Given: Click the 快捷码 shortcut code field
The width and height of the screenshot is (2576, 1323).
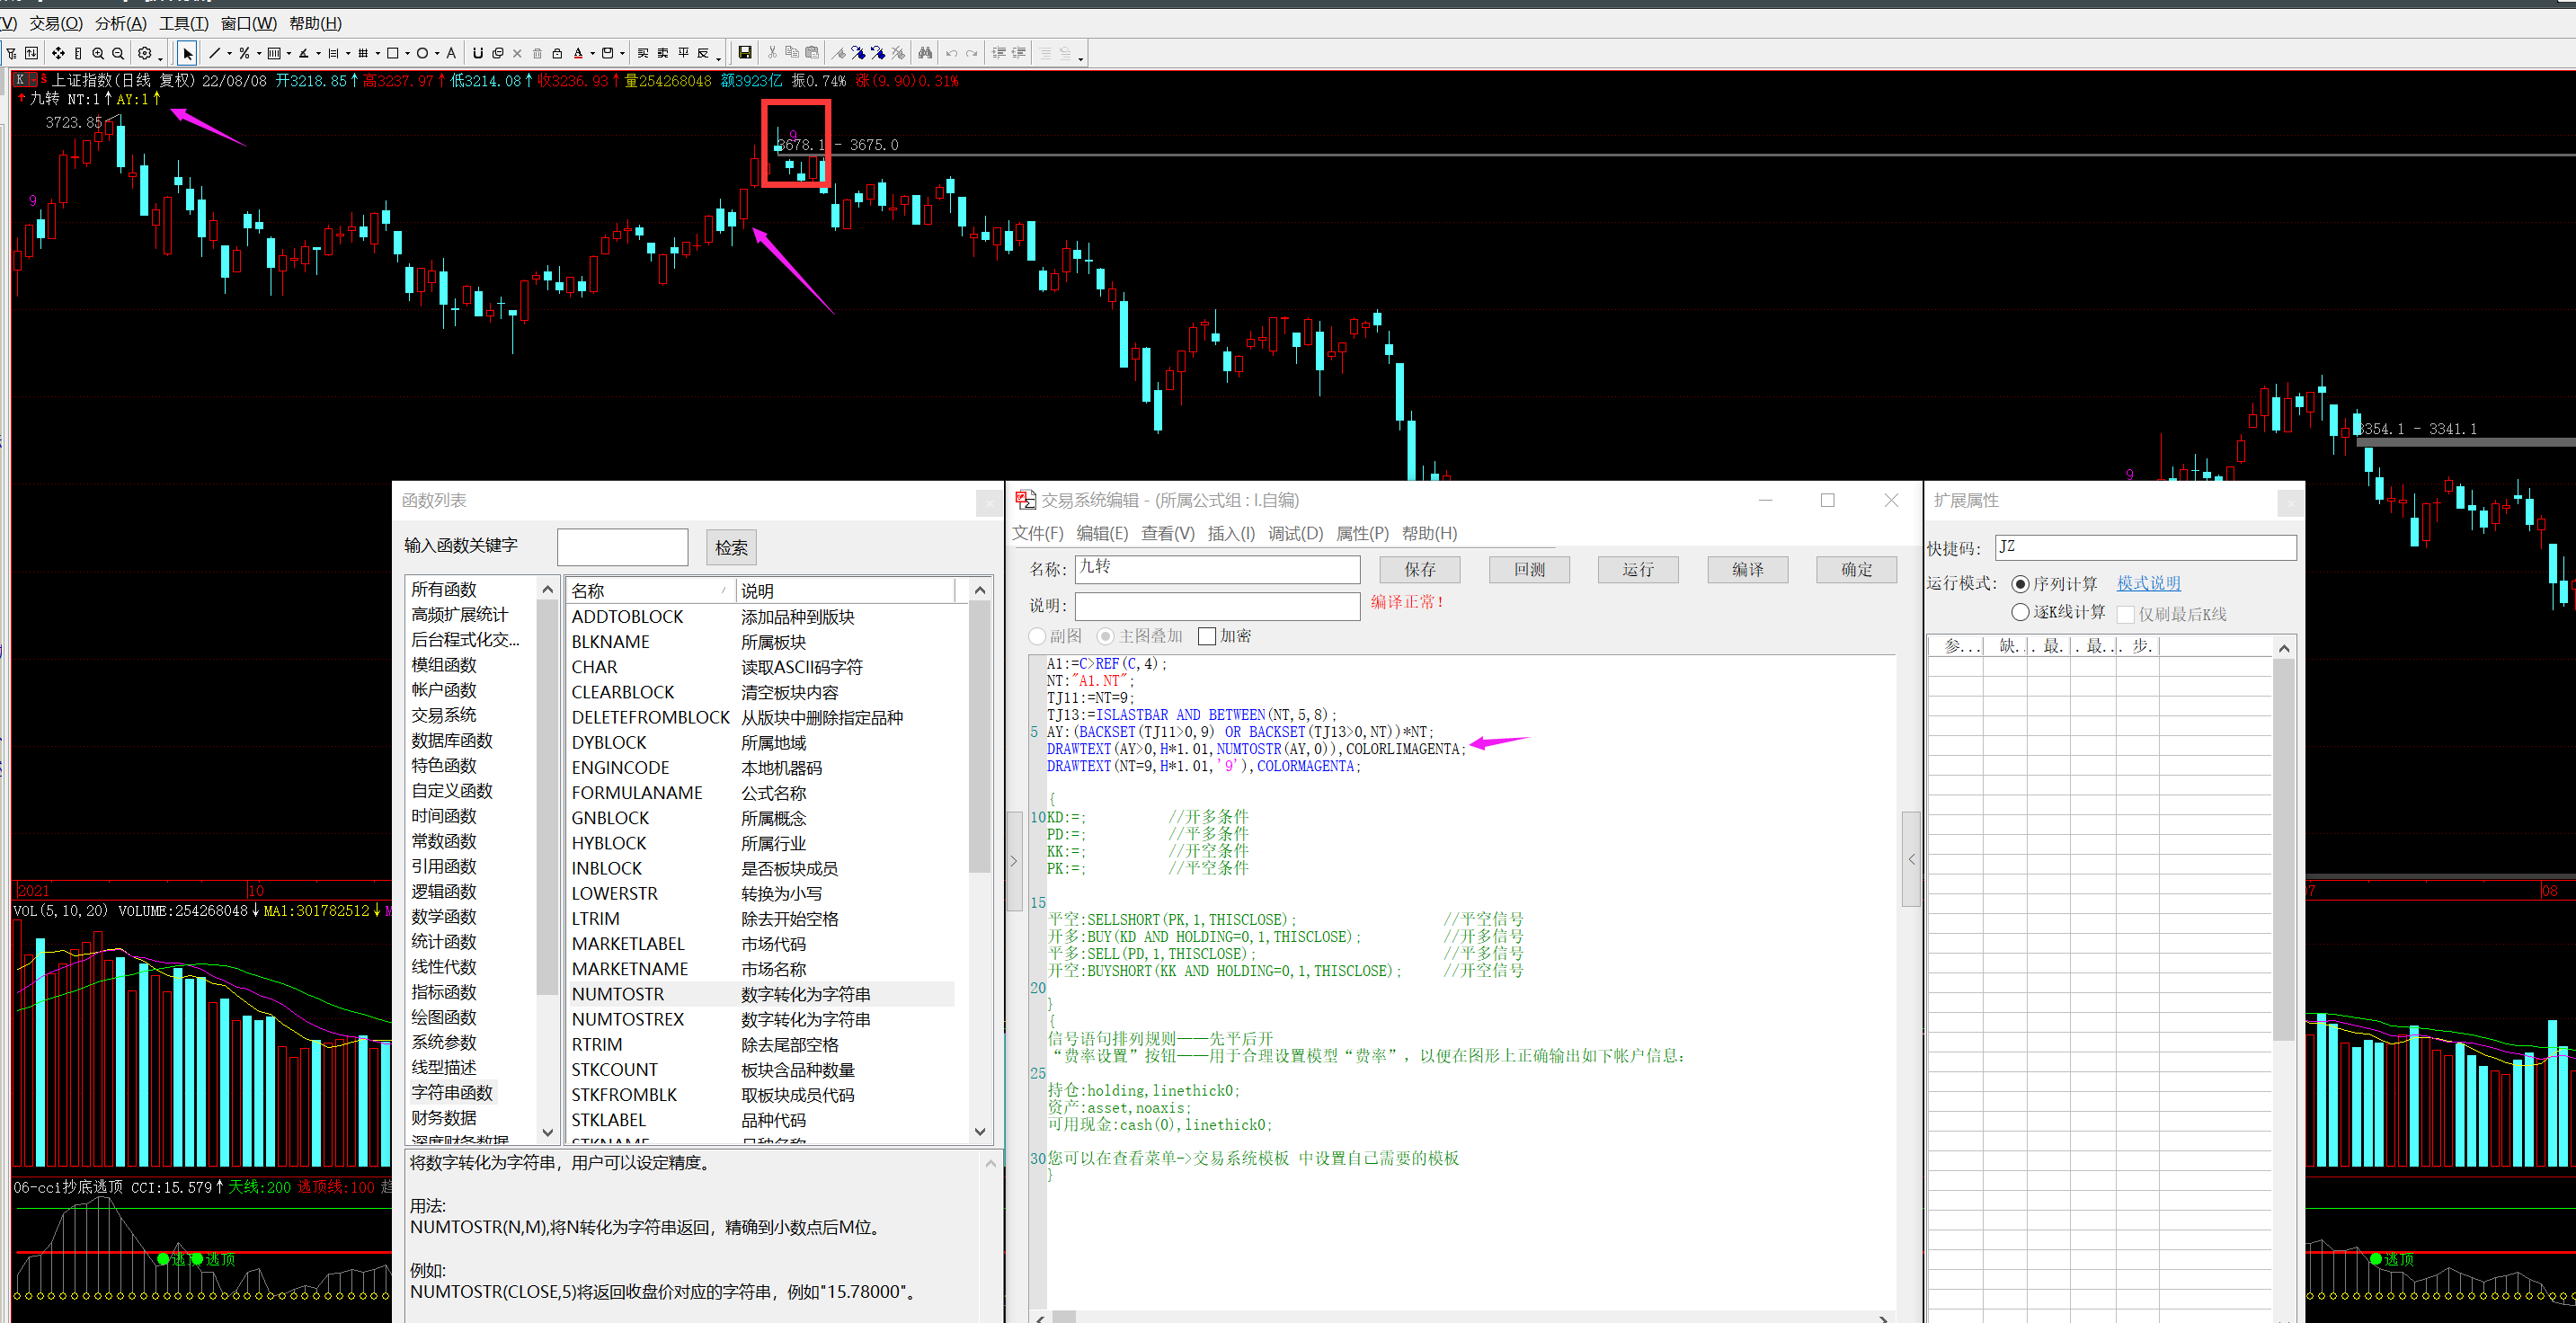Looking at the screenshot, I should [x=2145, y=548].
